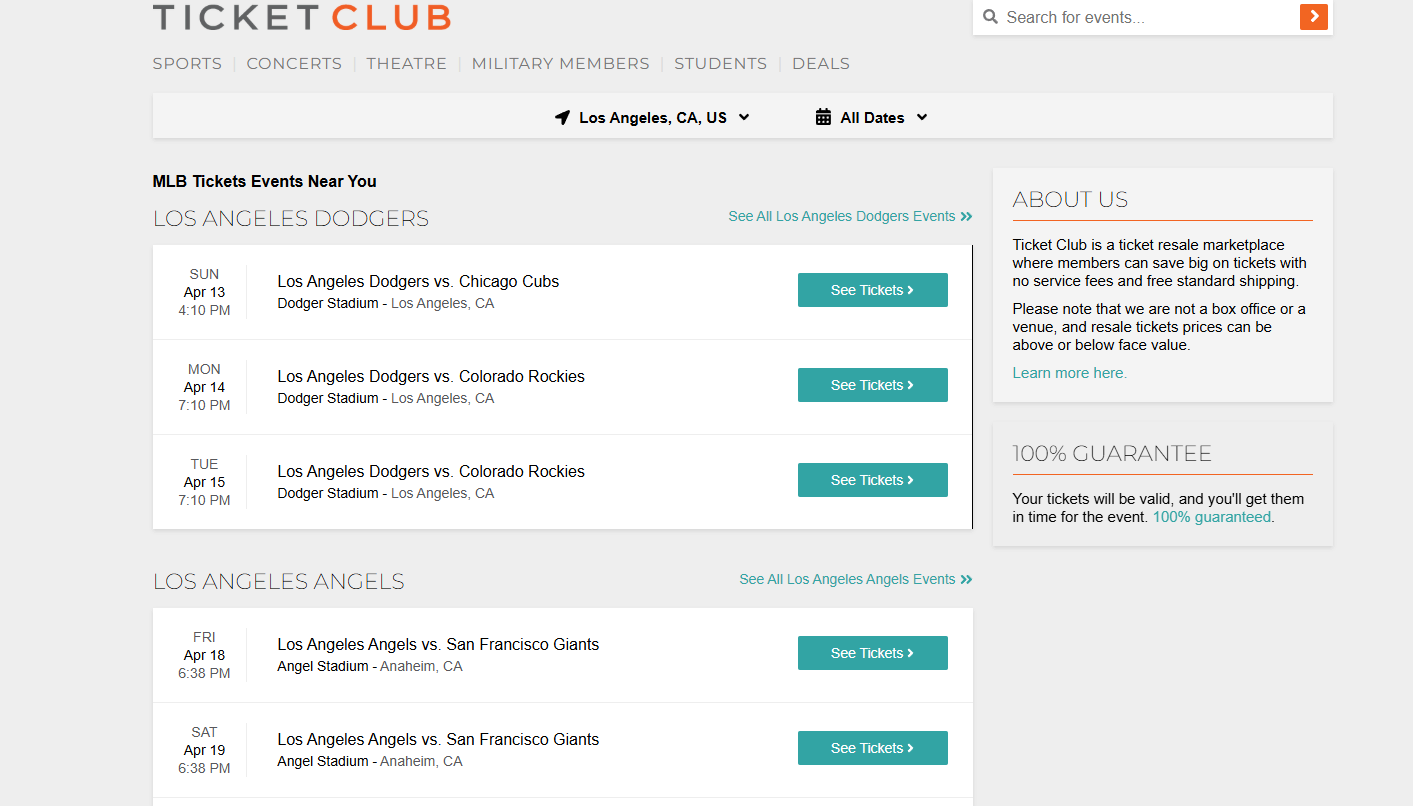Click the Los Angeles Dodgers section heading
The width and height of the screenshot is (1413, 806).
click(291, 219)
